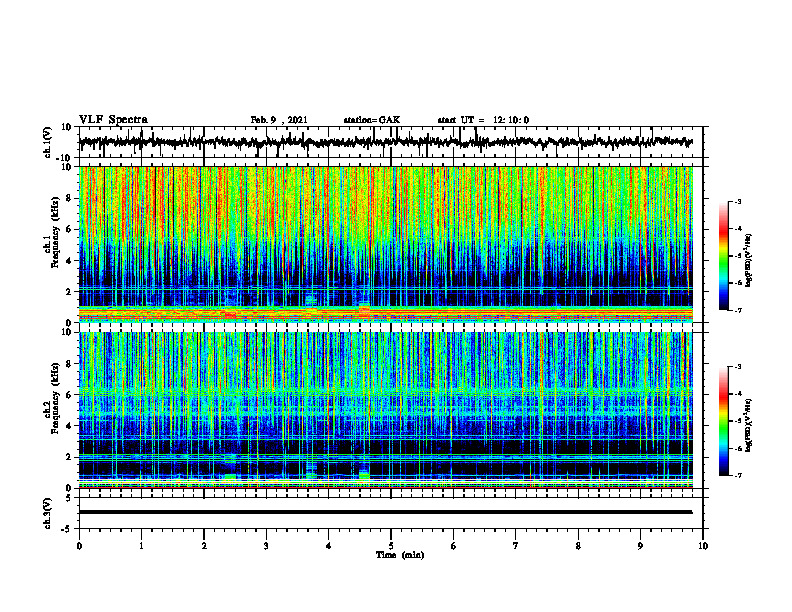Click the ch.2 spectrogram color scale bar
This screenshot has height=612, width=792.
723,421
